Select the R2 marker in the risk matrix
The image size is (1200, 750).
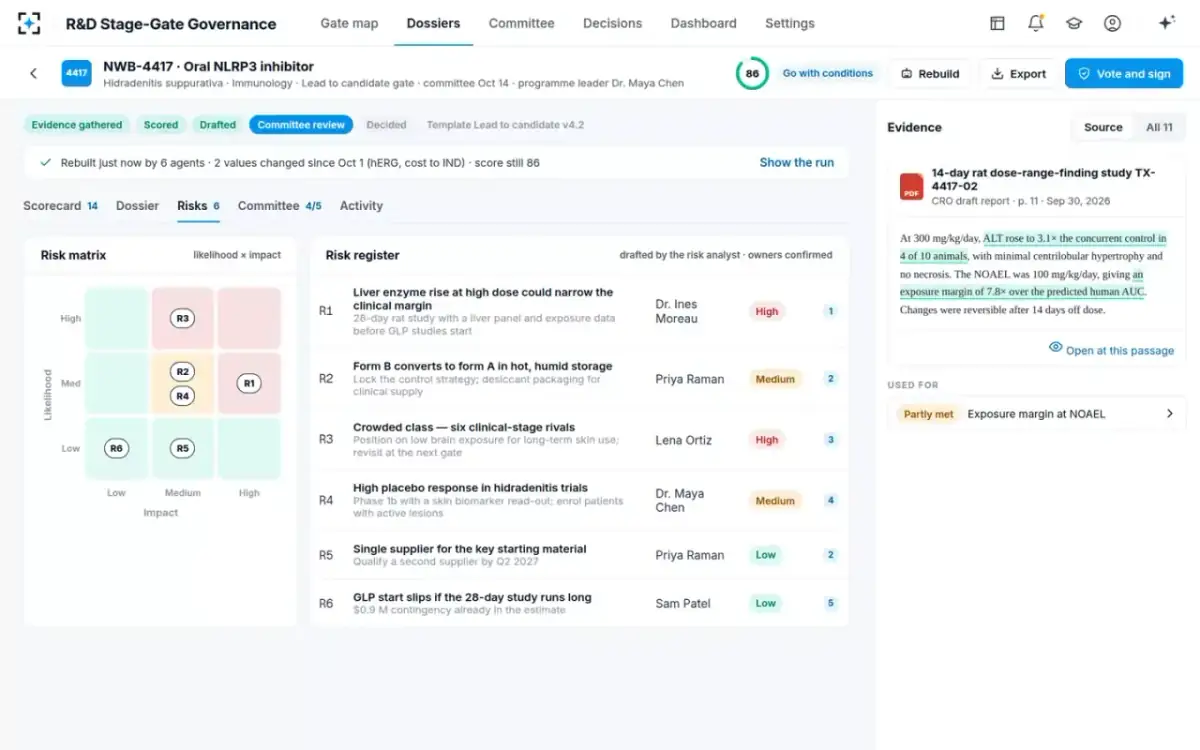point(182,371)
